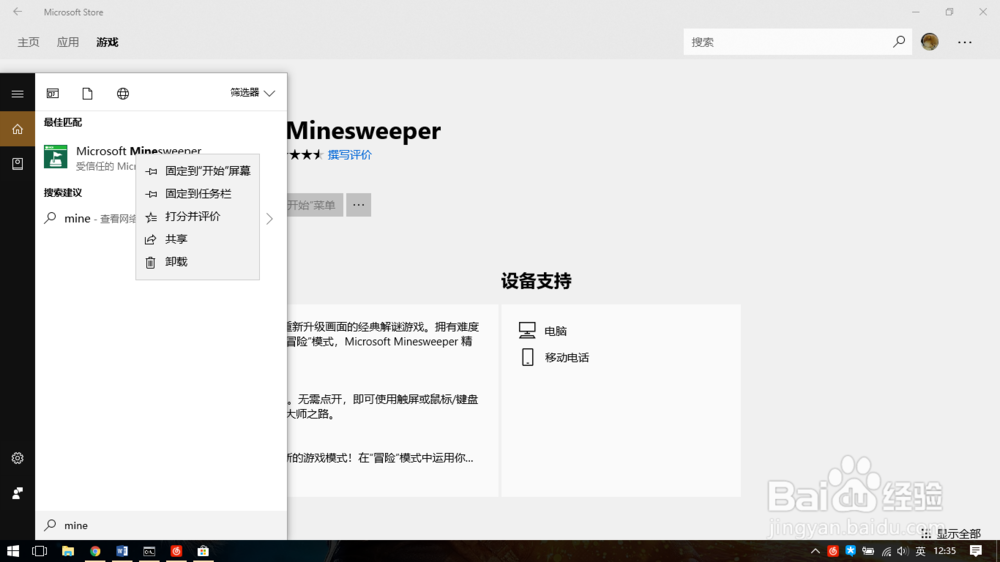The width and height of the screenshot is (1000, 562).
Task: Open the ellipsis button beside pin button
Action: [x=358, y=205]
